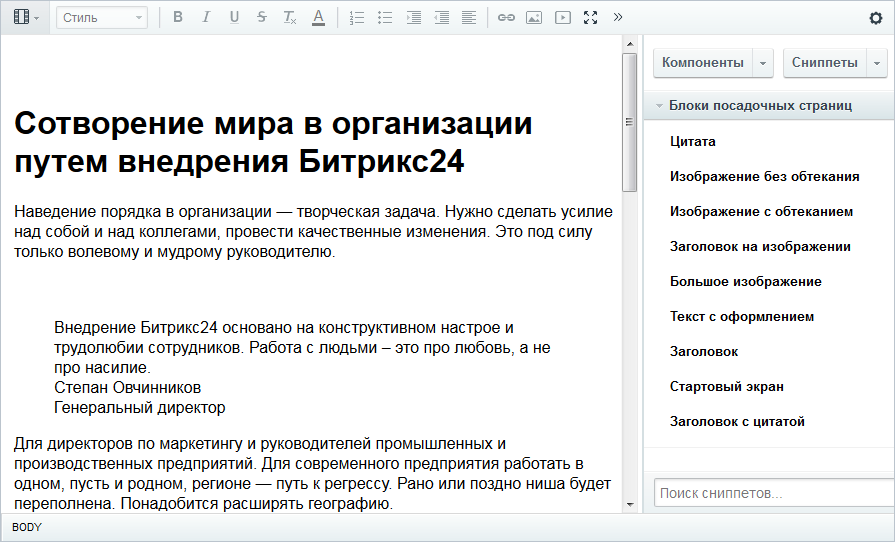Select the Стартовый экран snippet
This screenshot has width=895, height=542.
click(x=727, y=386)
